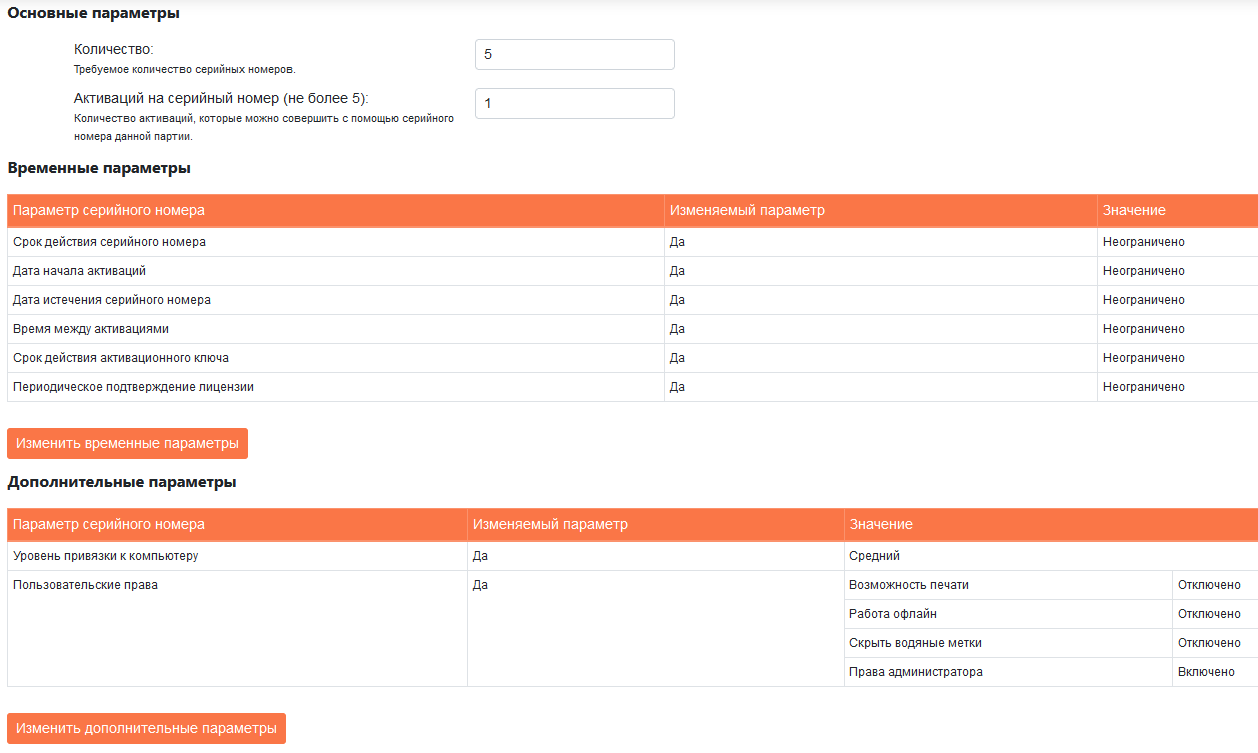1258x753 pixels.
Task: Click the Изменить временные параметры button
Action: pos(127,443)
